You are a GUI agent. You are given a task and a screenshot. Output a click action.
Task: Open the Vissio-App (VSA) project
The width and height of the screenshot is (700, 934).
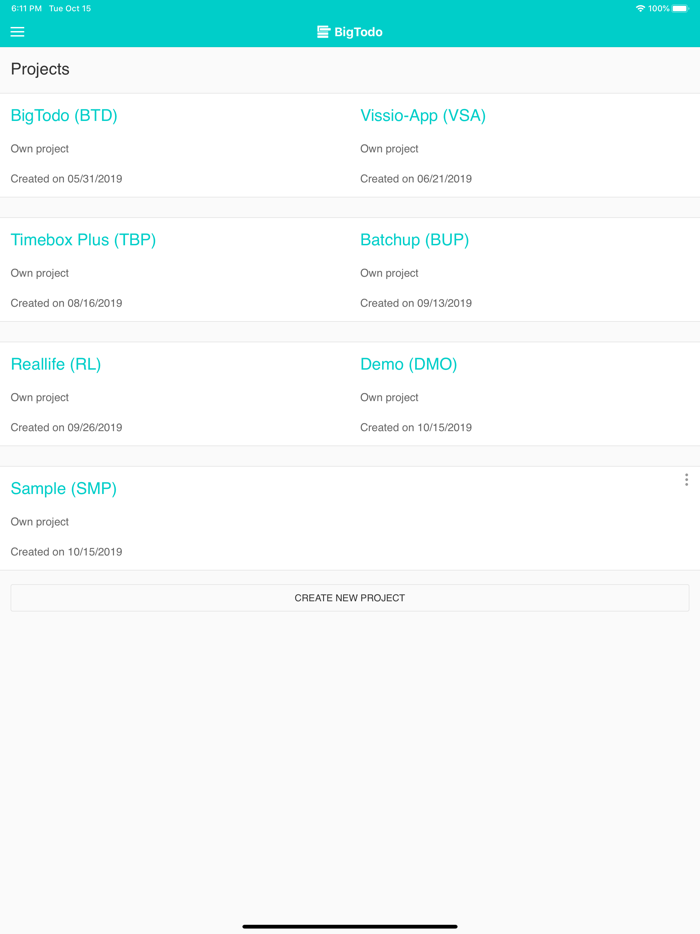(x=423, y=116)
